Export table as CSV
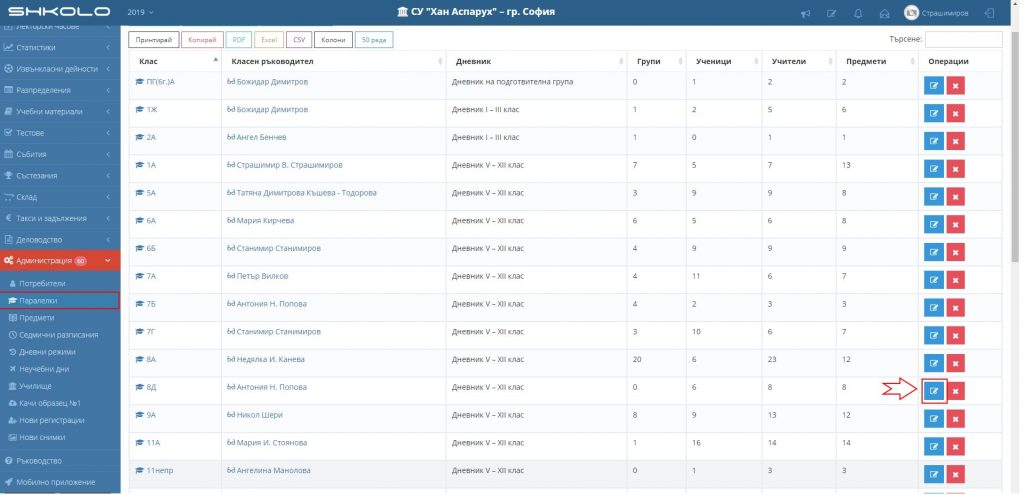Screen dimensions: 1024x495 (x=299, y=40)
